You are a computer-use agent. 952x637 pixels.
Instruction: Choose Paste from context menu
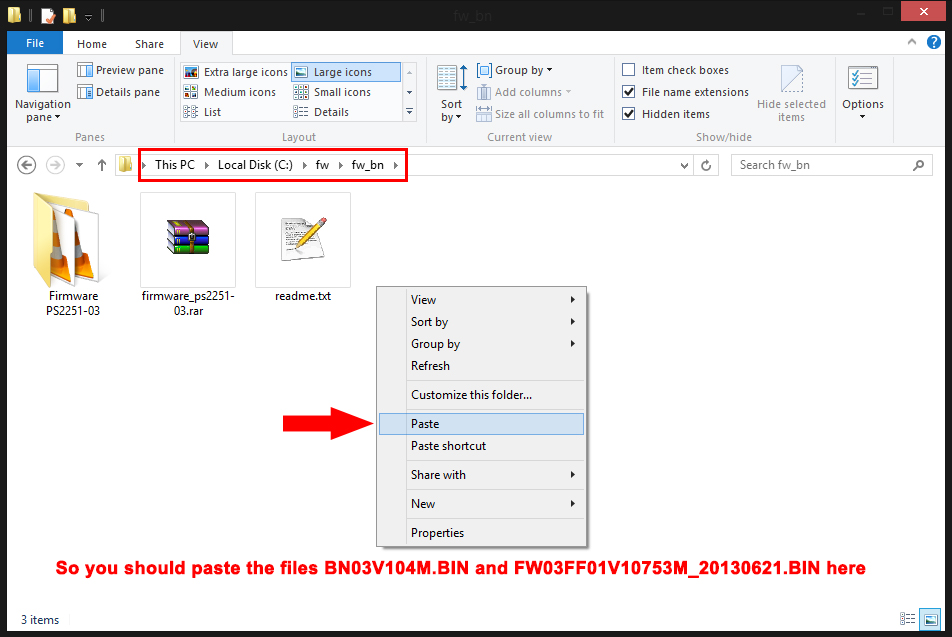(481, 424)
